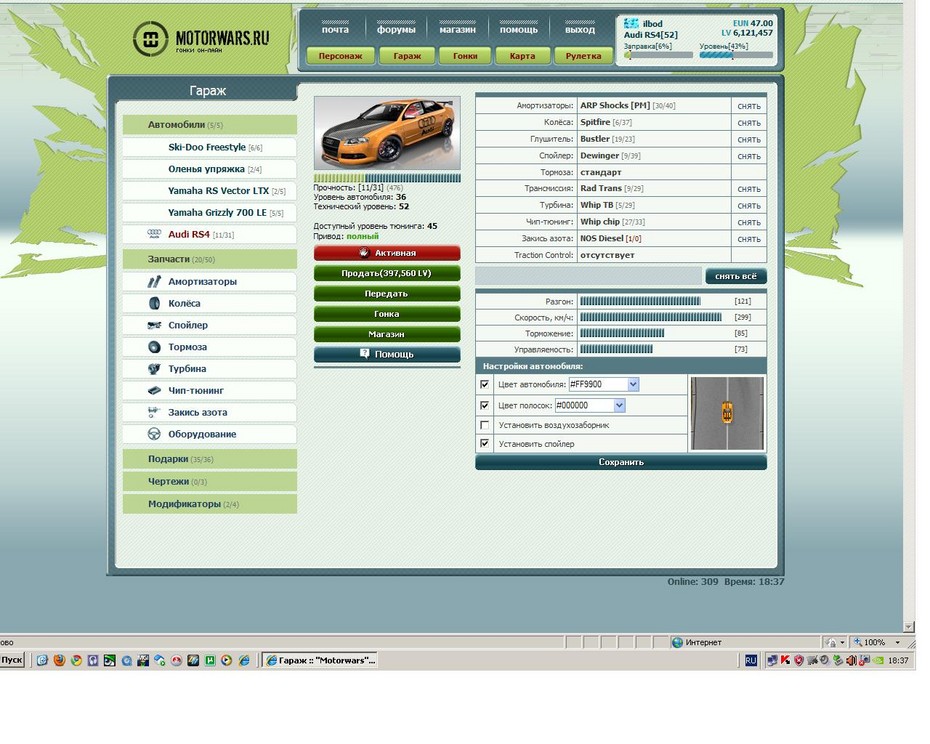Open the browser zoom level 100% dropdown
This screenshot has width=930, height=744.
coord(897,642)
